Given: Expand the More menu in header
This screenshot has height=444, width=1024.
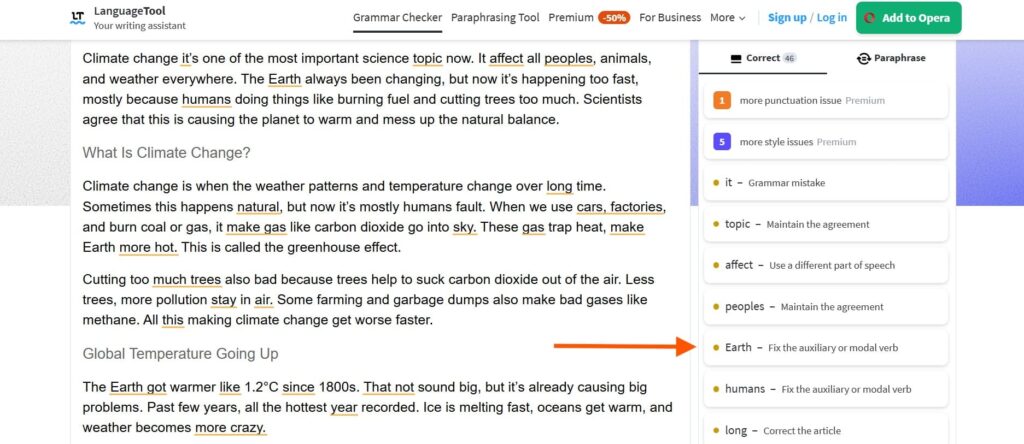Looking at the screenshot, I should click(x=728, y=18).
